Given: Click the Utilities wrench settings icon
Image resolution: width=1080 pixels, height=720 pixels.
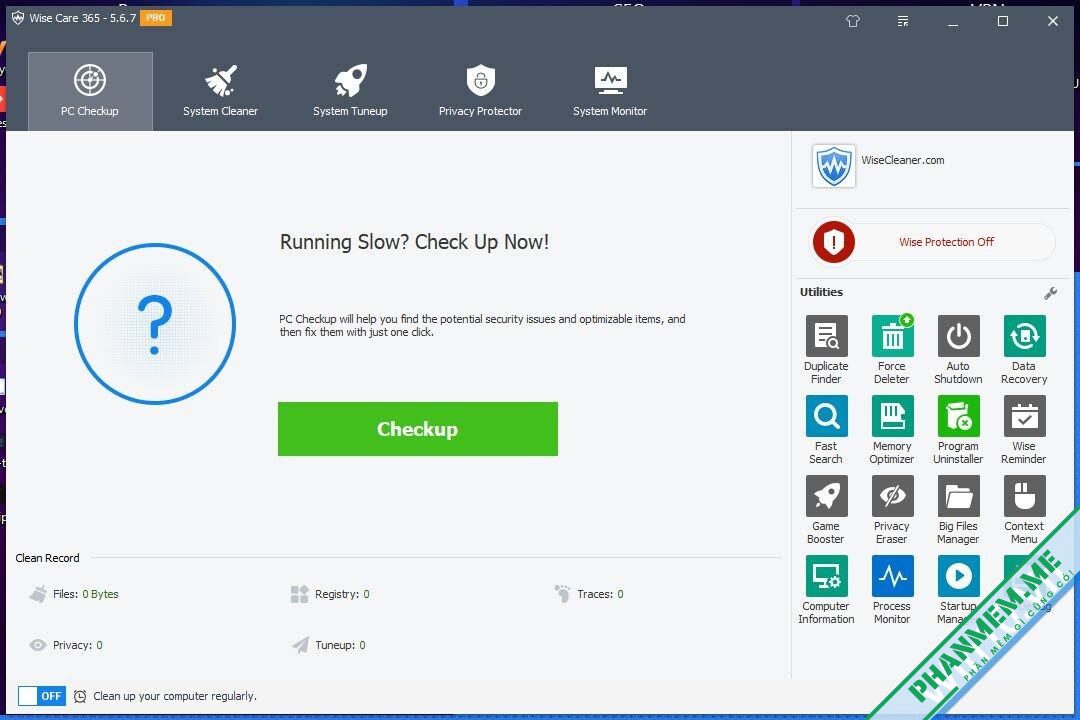Looking at the screenshot, I should (x=1050, y=293).
